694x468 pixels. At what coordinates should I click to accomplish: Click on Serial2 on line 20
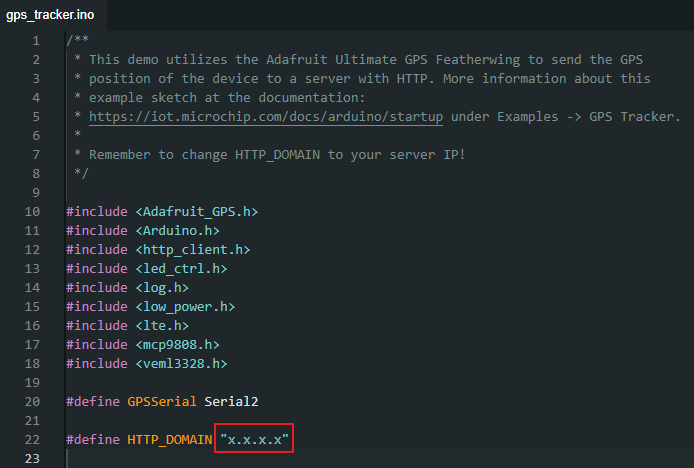[231, 402]
